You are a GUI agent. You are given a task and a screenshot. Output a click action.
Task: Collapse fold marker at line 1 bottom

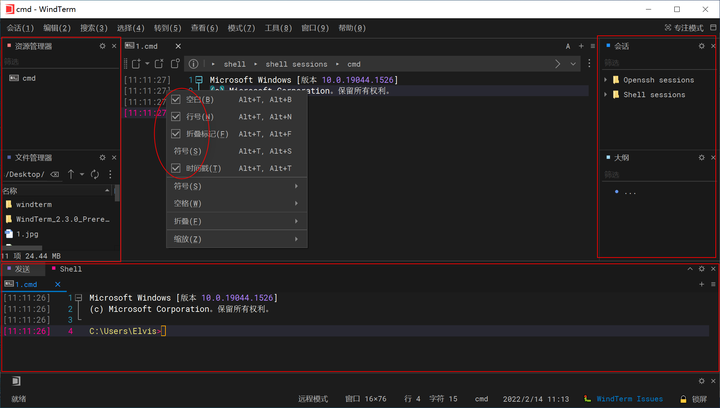79,298
